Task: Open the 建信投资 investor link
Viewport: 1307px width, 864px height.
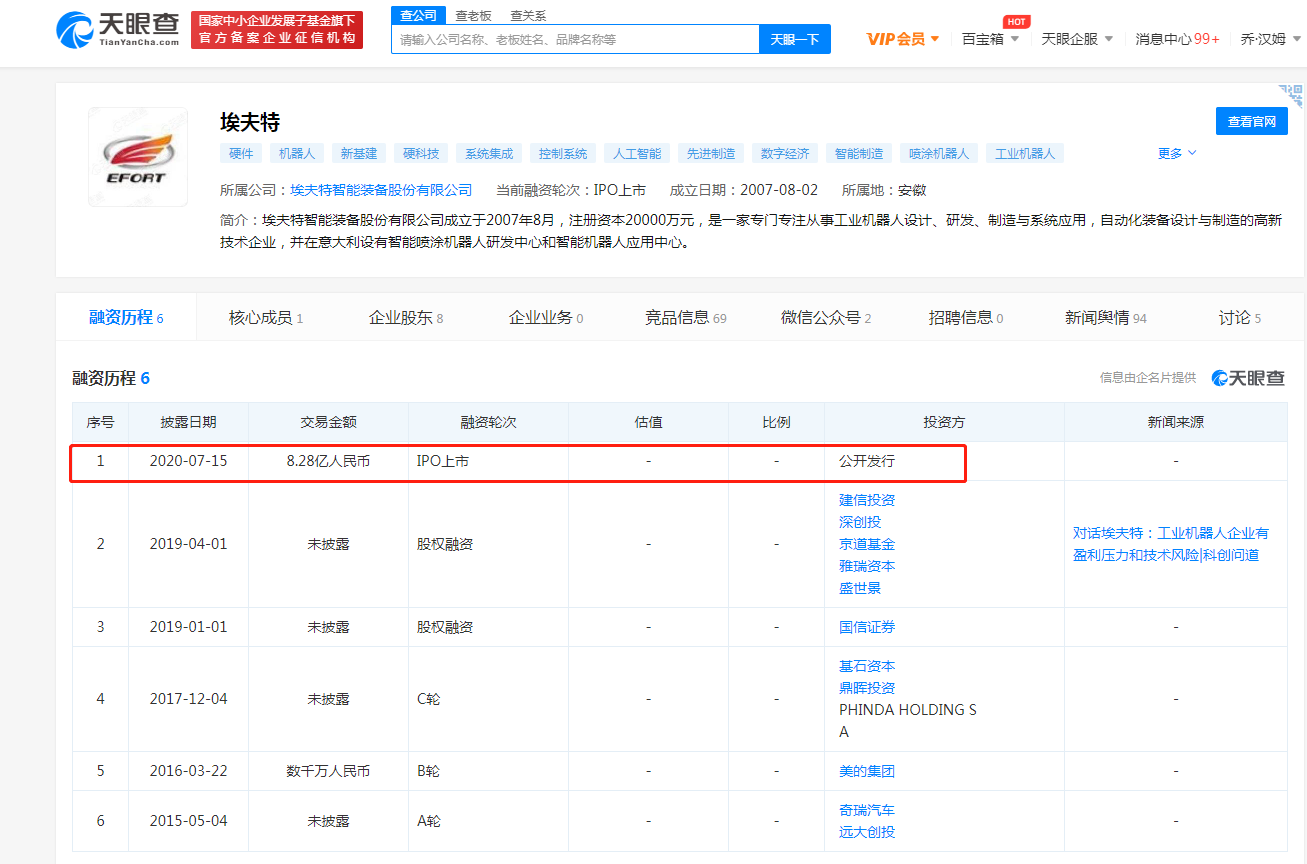Action: pos(867,500)
